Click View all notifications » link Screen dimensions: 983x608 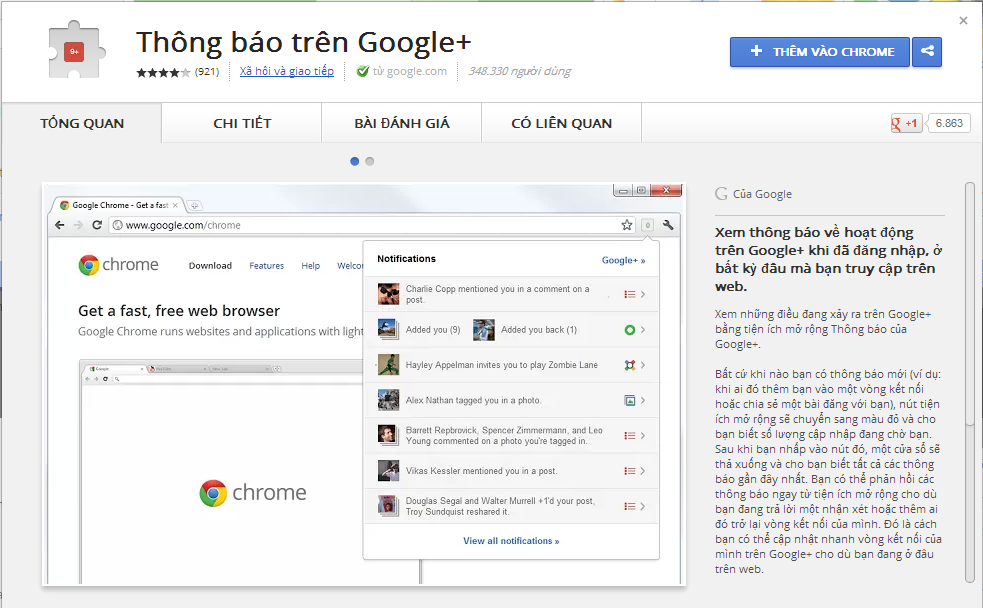pos(511,541)
